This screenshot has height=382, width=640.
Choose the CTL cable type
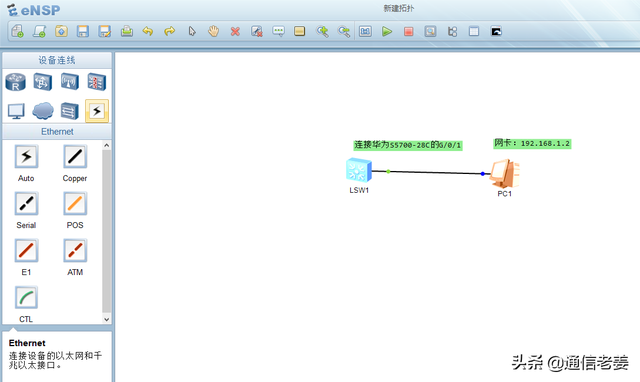click(x=26, y=297)
